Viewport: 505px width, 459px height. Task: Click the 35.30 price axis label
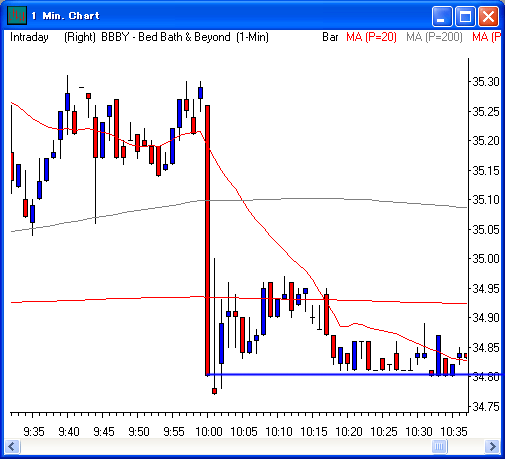486,82
